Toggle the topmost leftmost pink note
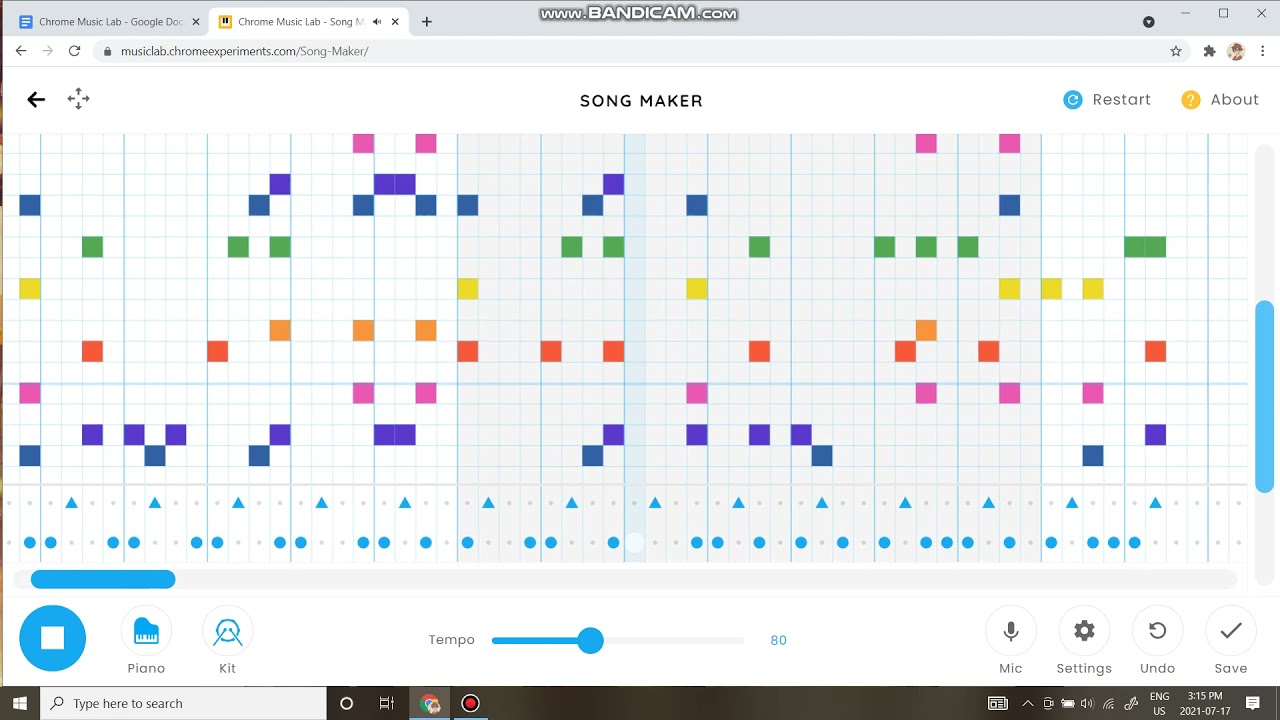Viewport: 1280px width, 720px height. [x=363, y=143]
